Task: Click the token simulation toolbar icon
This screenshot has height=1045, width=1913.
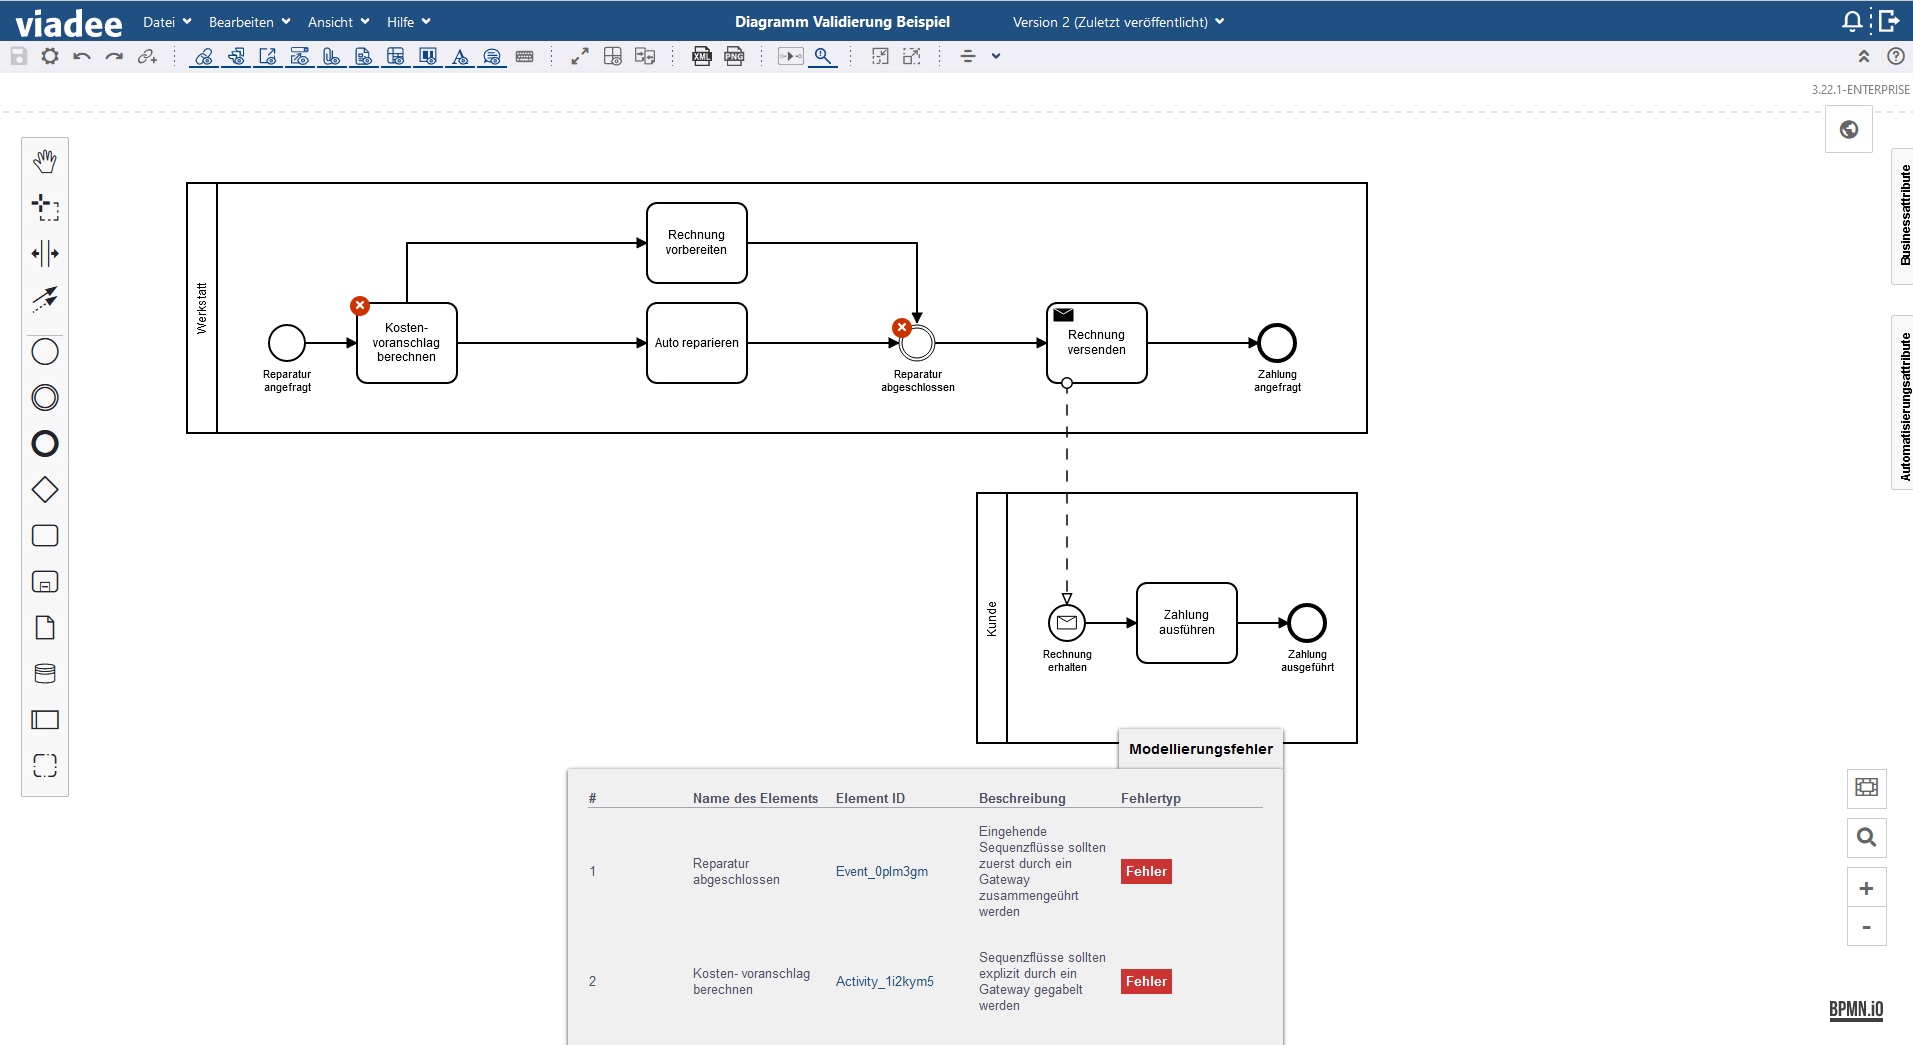Action: pos(791,56)
